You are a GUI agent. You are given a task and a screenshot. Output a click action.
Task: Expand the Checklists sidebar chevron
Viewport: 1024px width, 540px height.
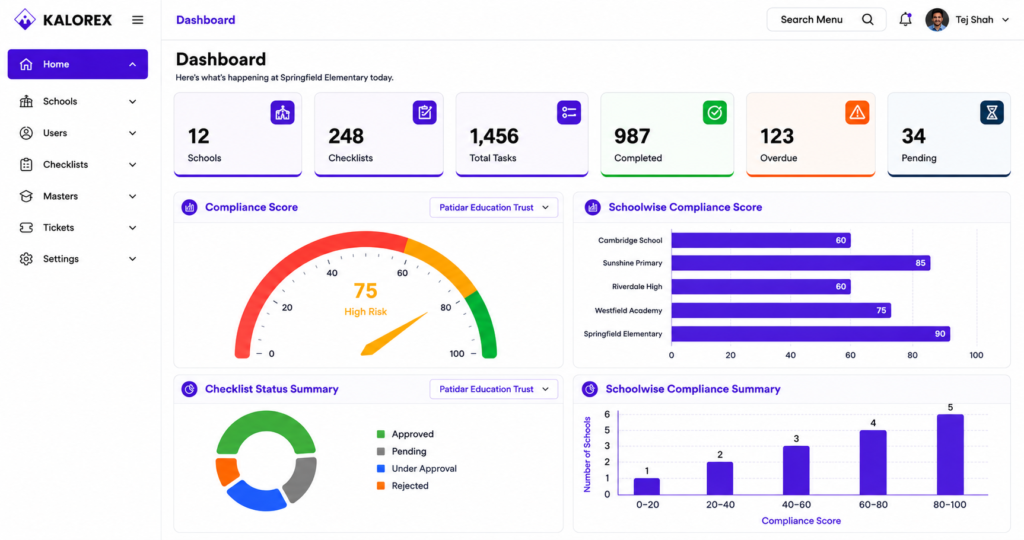click(133, 165)
